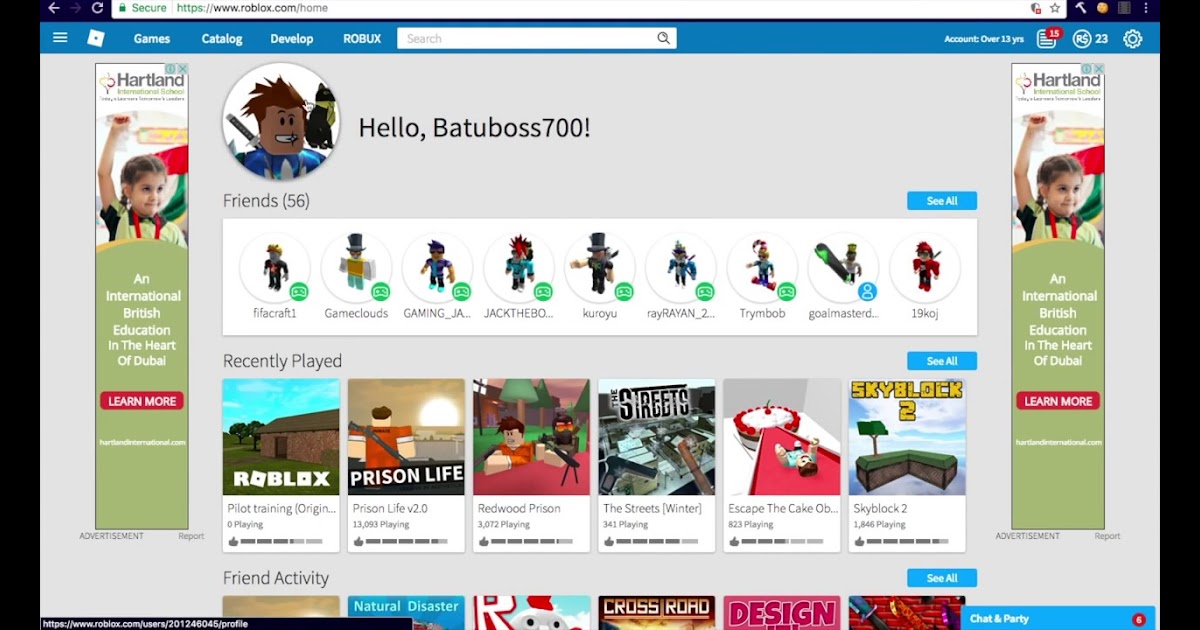Open the settings gear icon
The image size is (1200, 630).
[x=1132, y=39]
